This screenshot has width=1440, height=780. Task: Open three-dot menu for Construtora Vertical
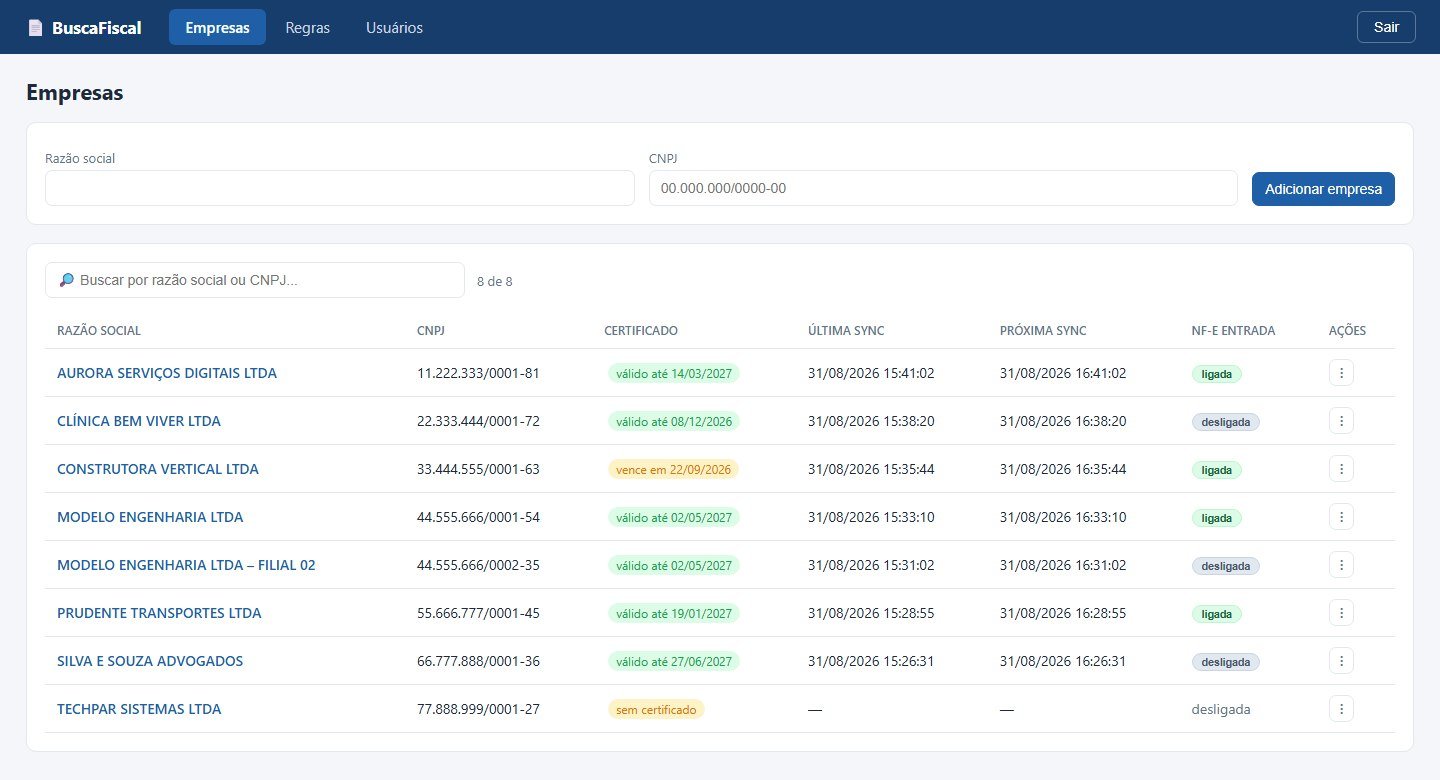click(1341, 469)
